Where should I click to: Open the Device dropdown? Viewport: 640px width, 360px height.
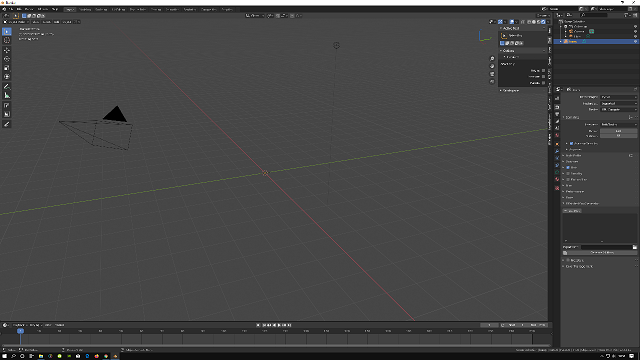pyautogui.click(x=618, y=109)
